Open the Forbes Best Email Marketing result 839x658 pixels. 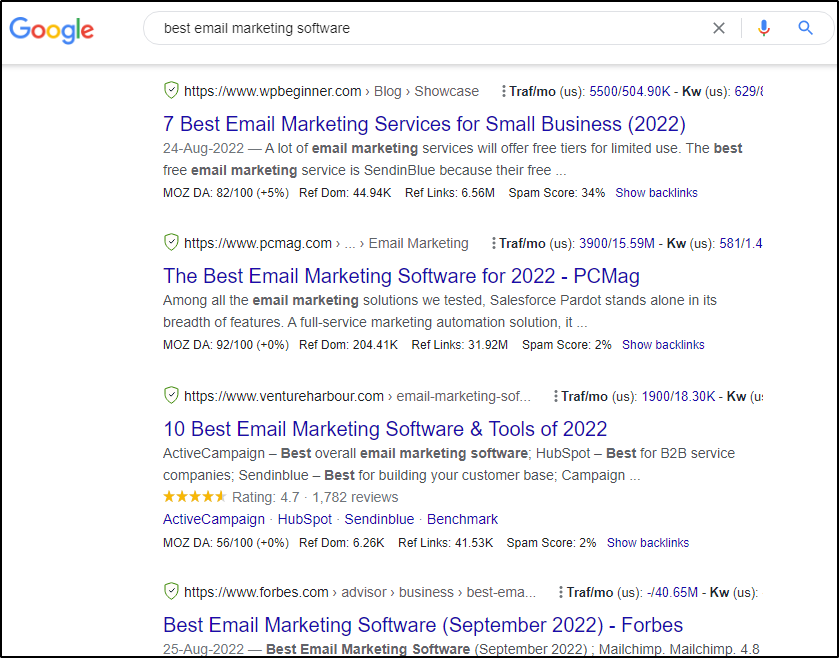[x=422, y=625]
